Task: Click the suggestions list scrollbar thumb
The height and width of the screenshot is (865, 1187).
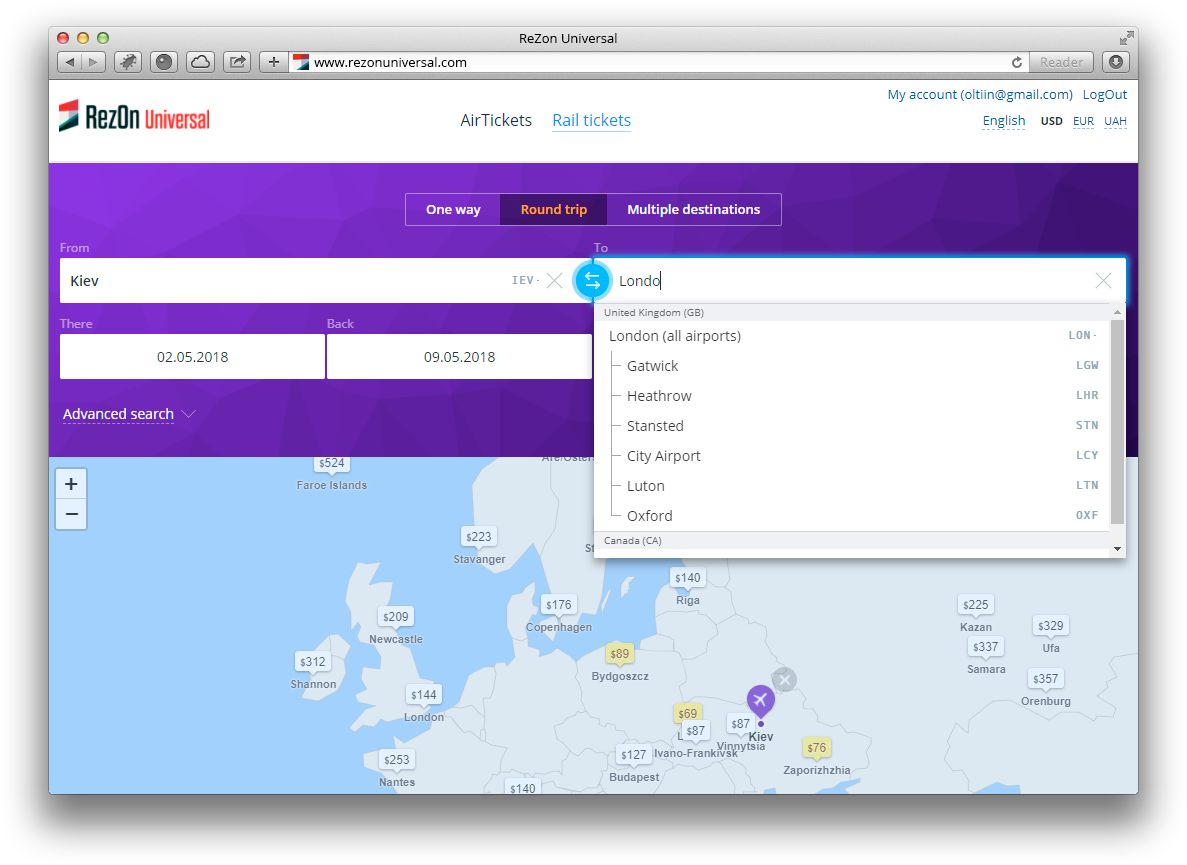Action: [1117, 422]
